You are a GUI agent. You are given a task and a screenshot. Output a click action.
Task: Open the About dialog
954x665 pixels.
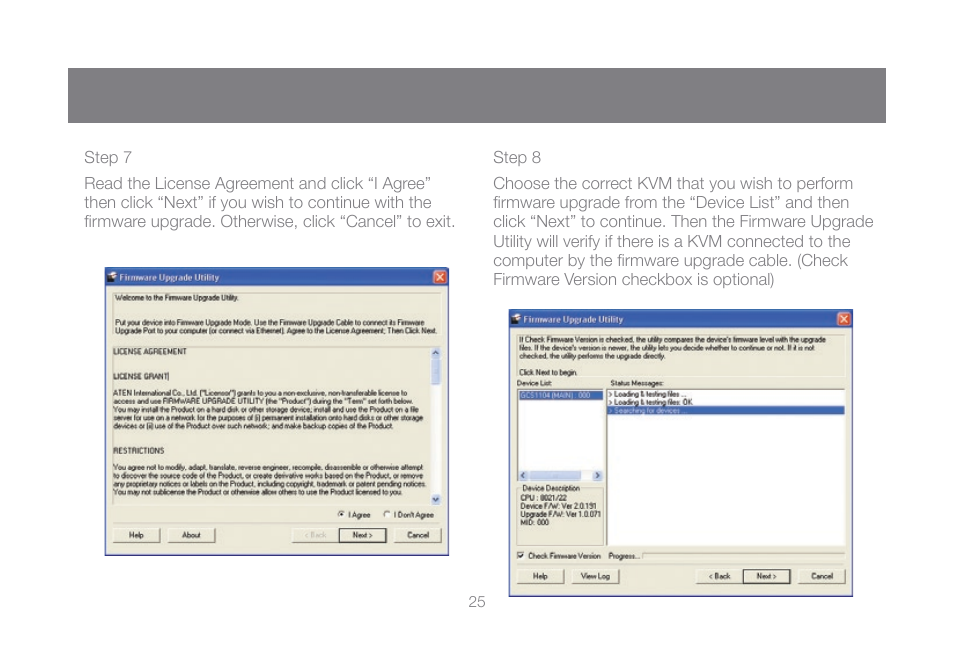pyautogui.click(x=191, y=535)
